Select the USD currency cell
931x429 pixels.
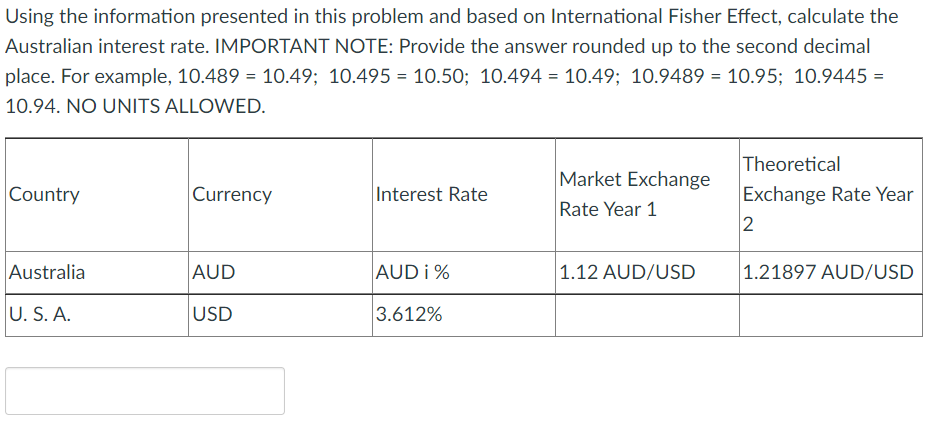pyautogui.click(x=280, y=315)
